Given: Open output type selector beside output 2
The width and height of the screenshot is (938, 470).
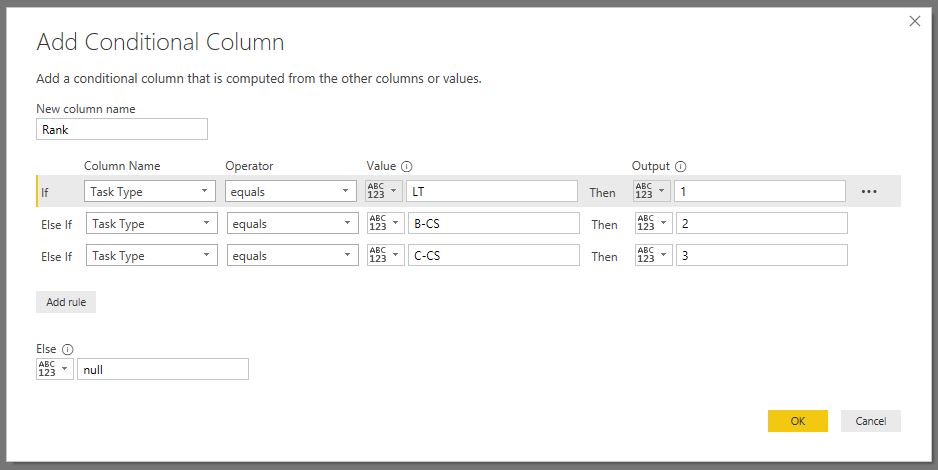Looking at the screenshot, I should tap(653, 224).
